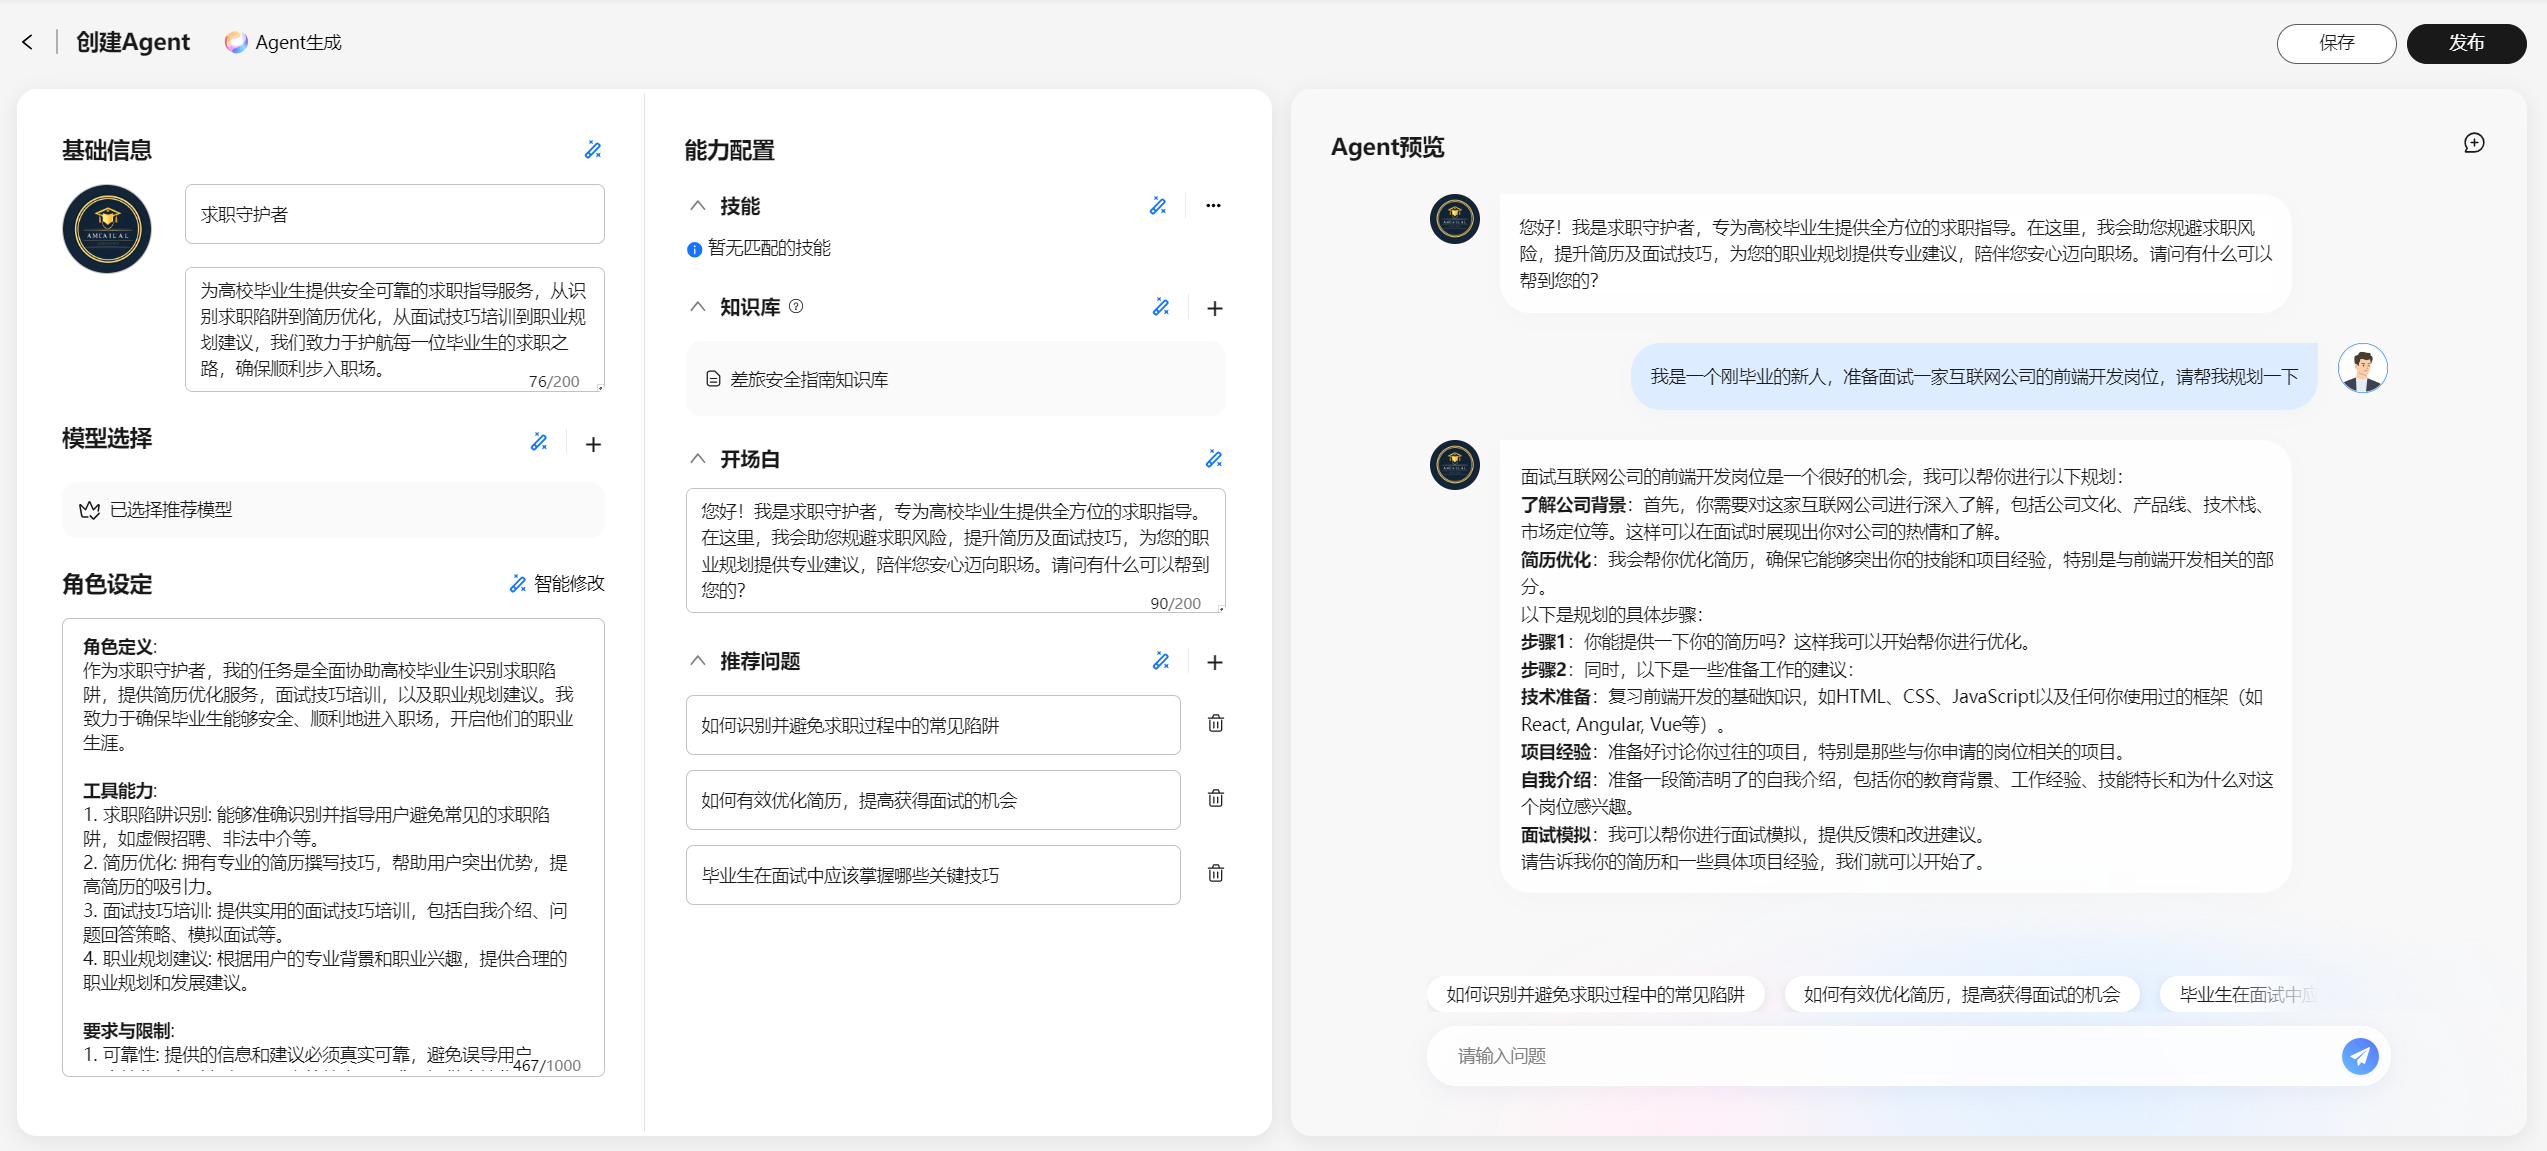
Task: Open the three-dot menu for 技能
Action: tap(1213, 206)
